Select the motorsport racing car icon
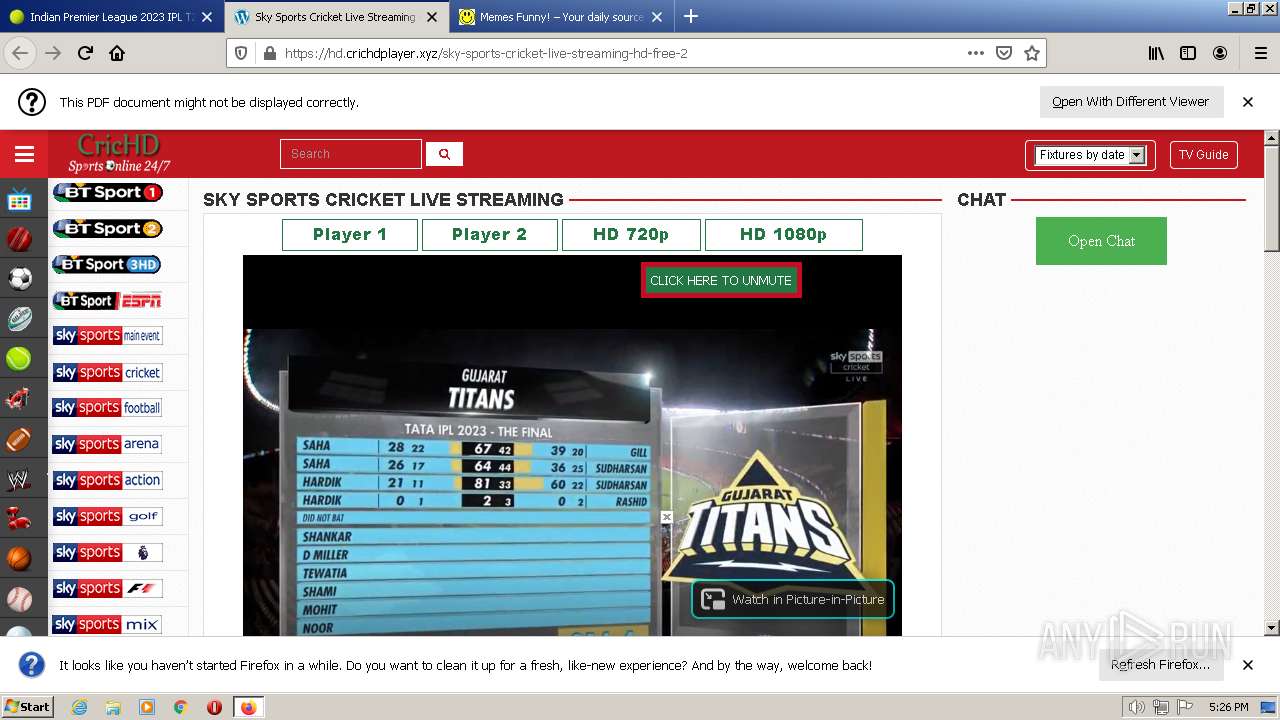 [x=19, y=399]
